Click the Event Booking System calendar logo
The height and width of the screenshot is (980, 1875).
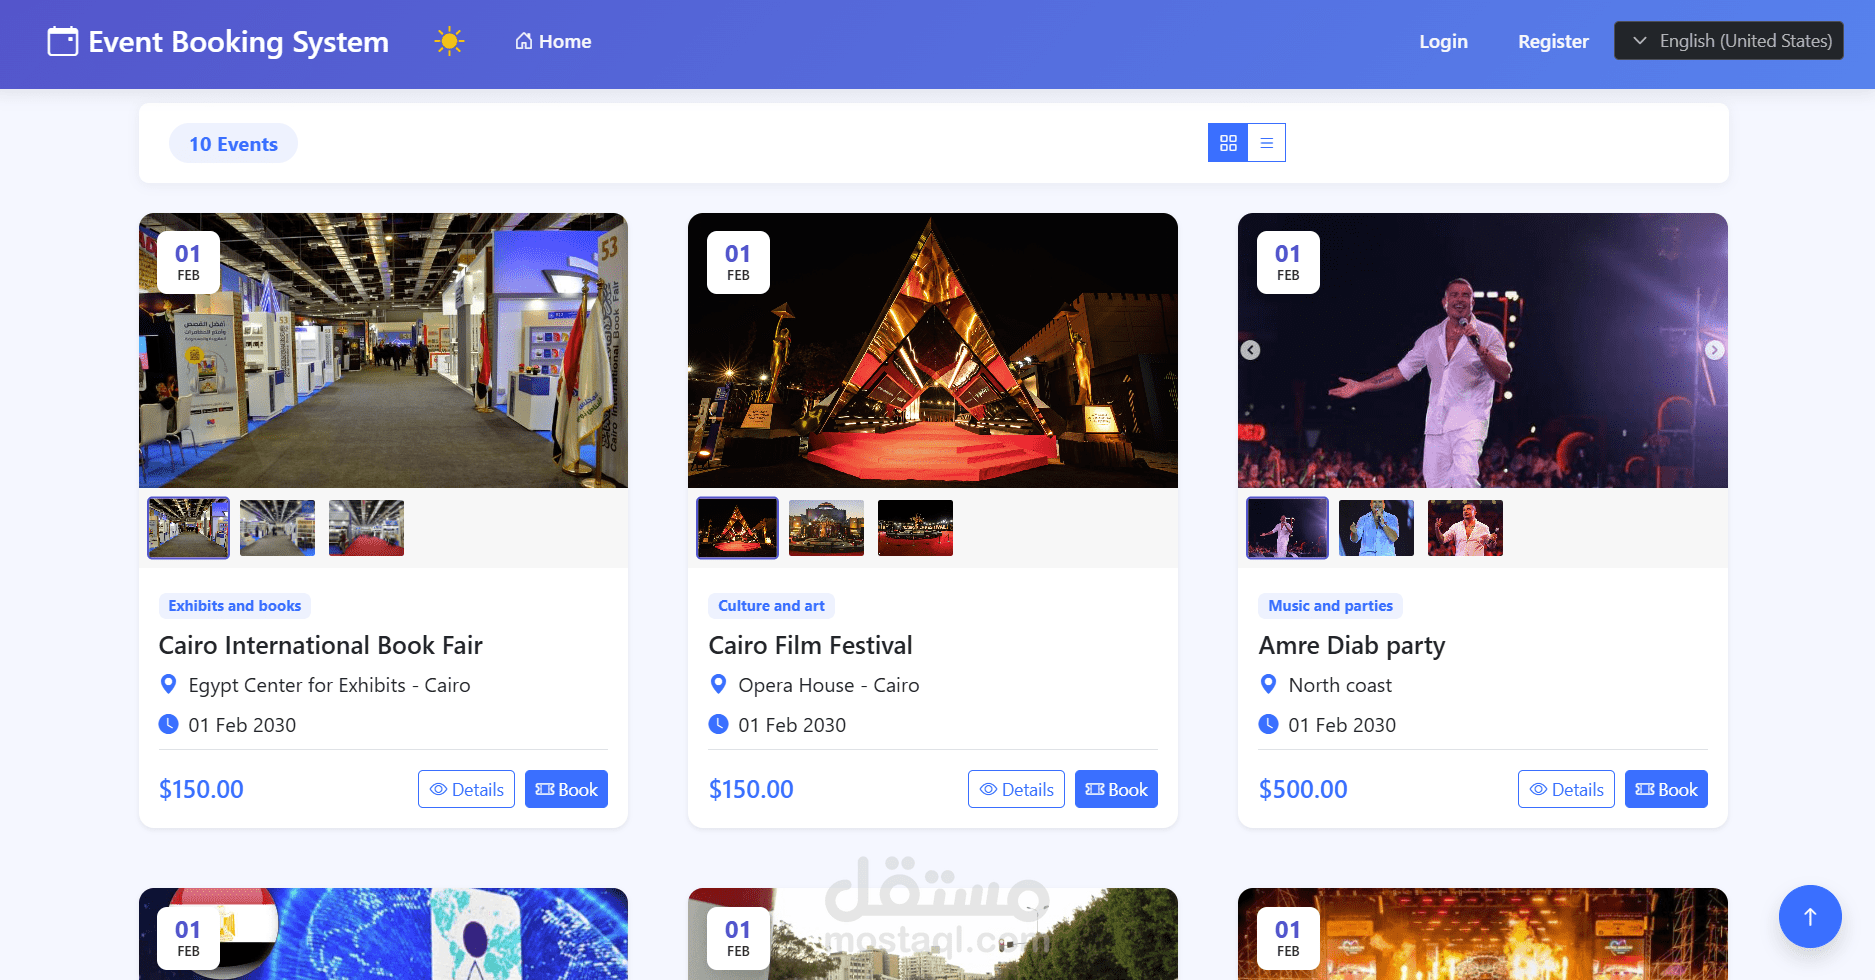pos(63,41)
